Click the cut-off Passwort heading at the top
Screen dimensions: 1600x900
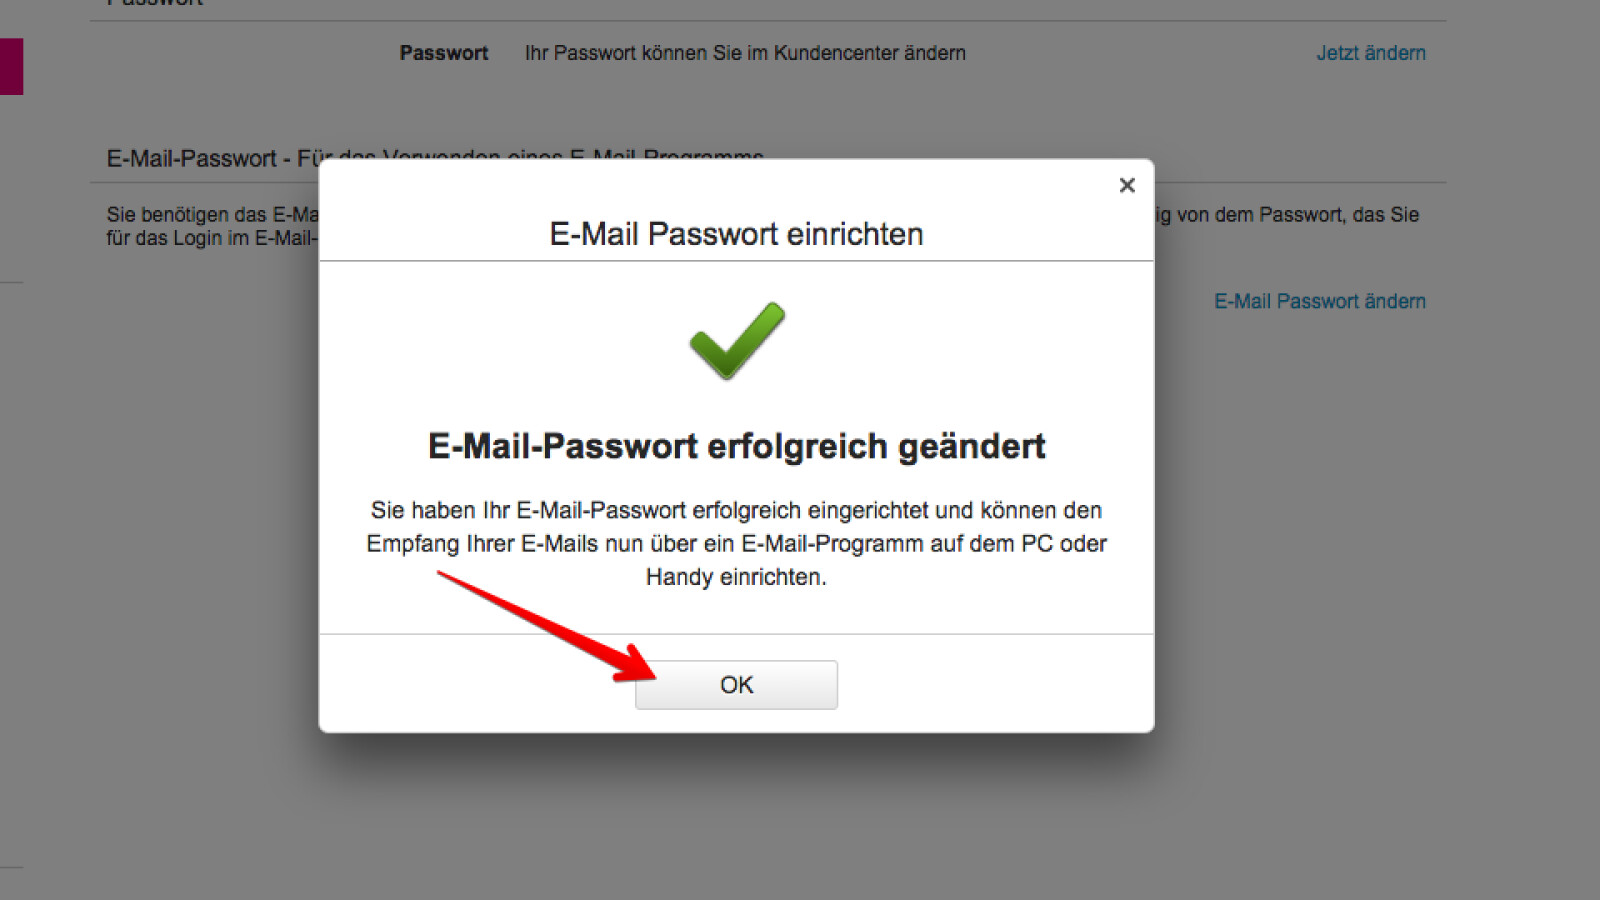coord(155,3)
